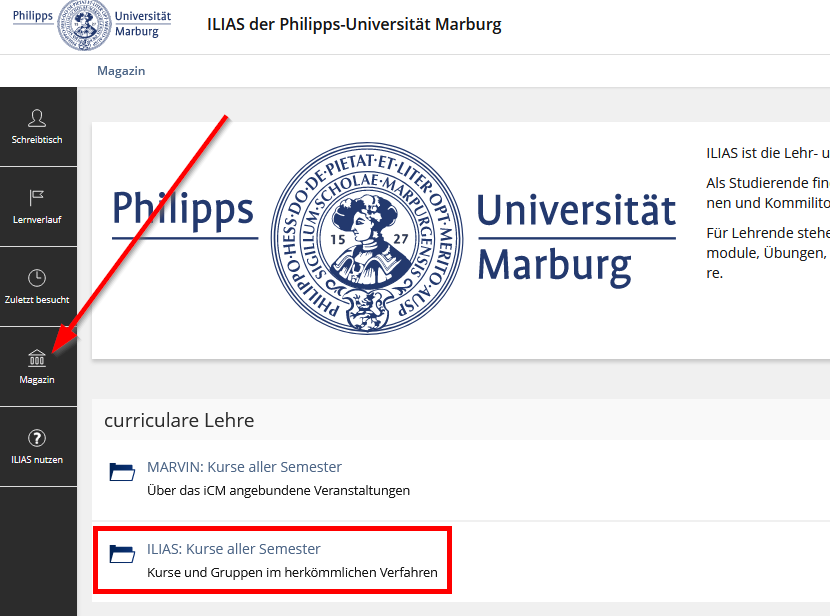The width and height of the screenshot is (830, 616).
Task: Select the Magazin building icon
Action: coord(37,358)
